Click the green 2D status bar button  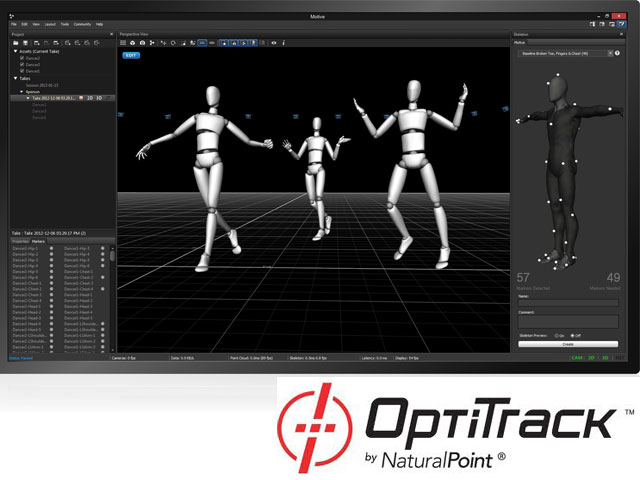point(591,358)
